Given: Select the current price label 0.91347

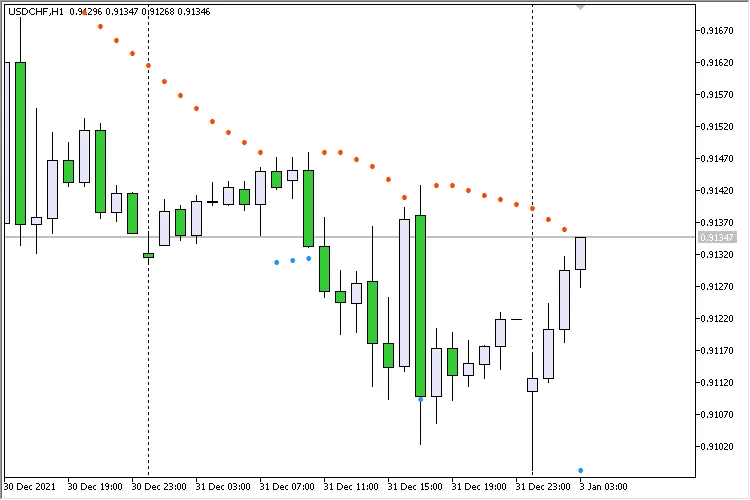Looking at the screenshot, I should (x=717, y=237).
